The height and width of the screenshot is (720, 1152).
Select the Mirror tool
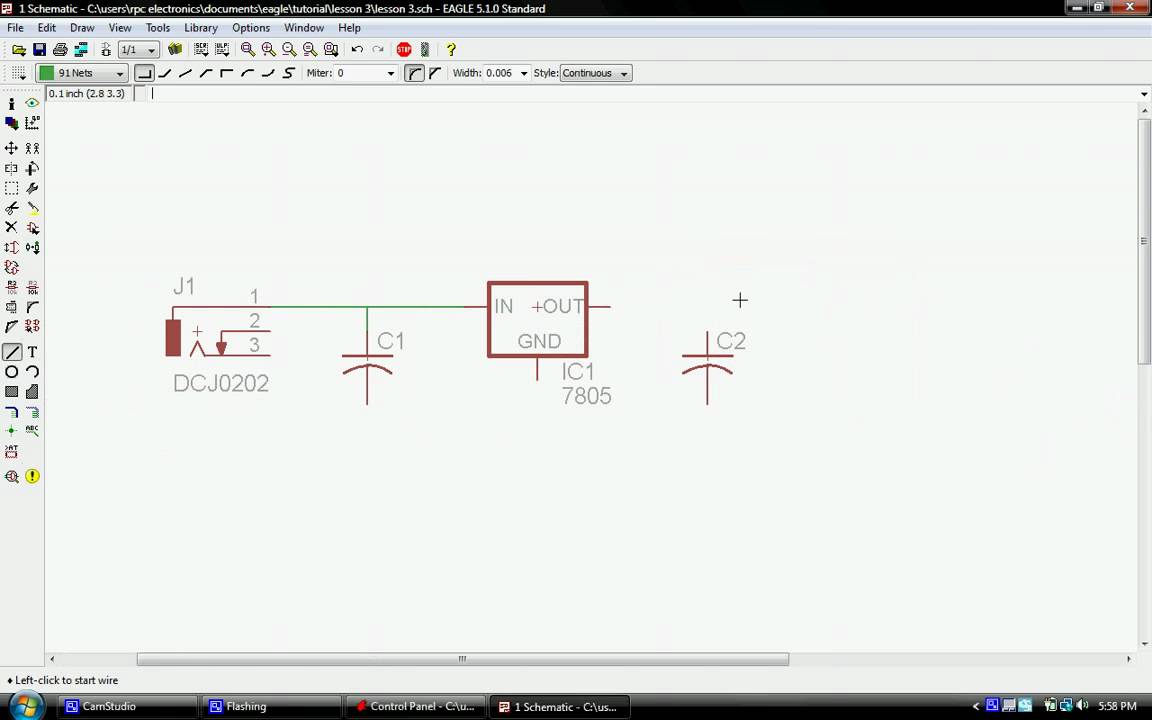pyautogui.click(x=11, y=168)
